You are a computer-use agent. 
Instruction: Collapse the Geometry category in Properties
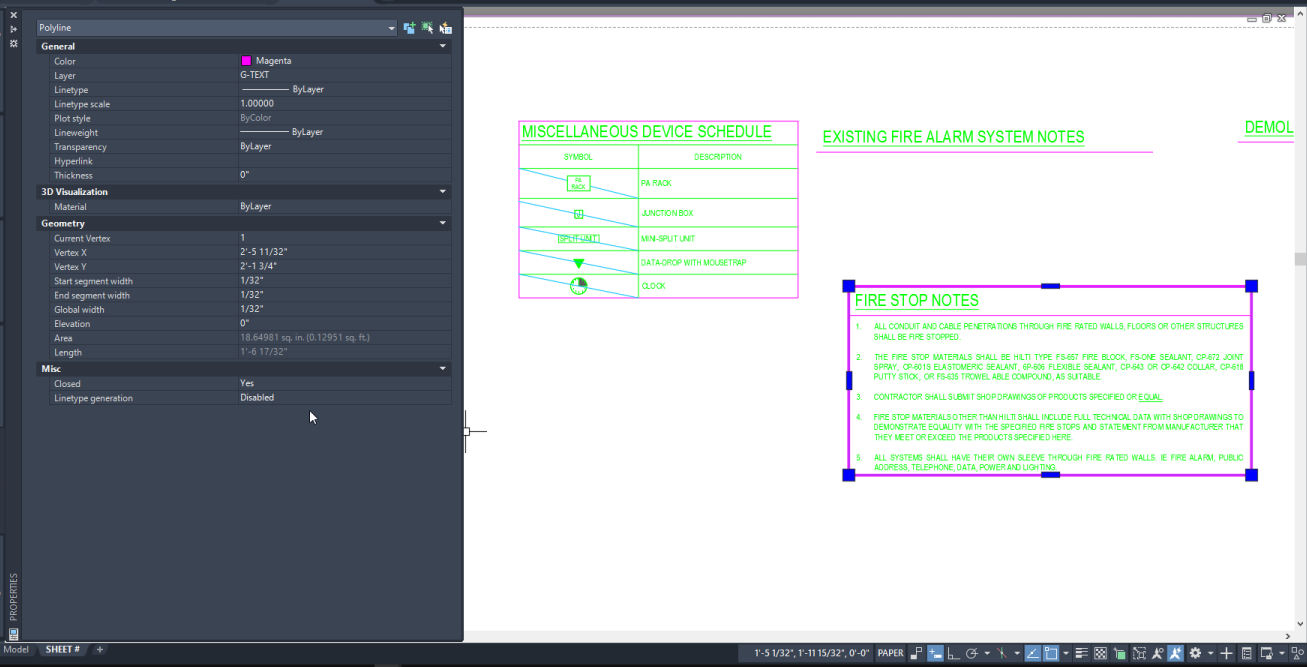[442, 222]
